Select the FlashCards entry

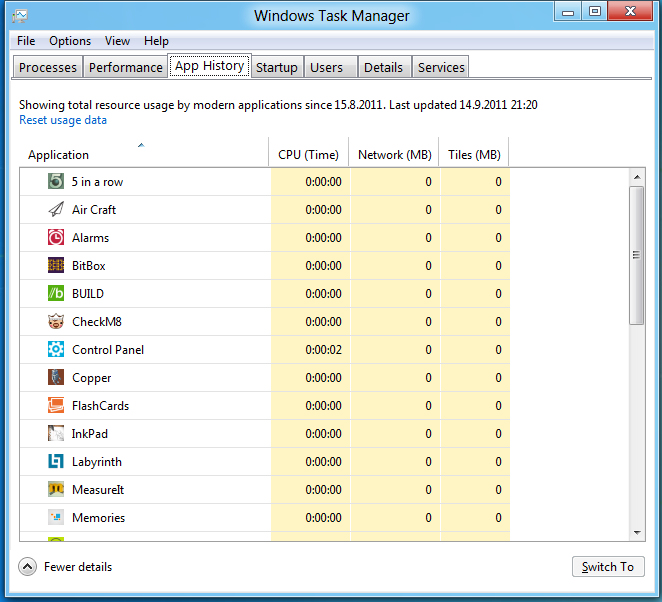tap(265, 405)
